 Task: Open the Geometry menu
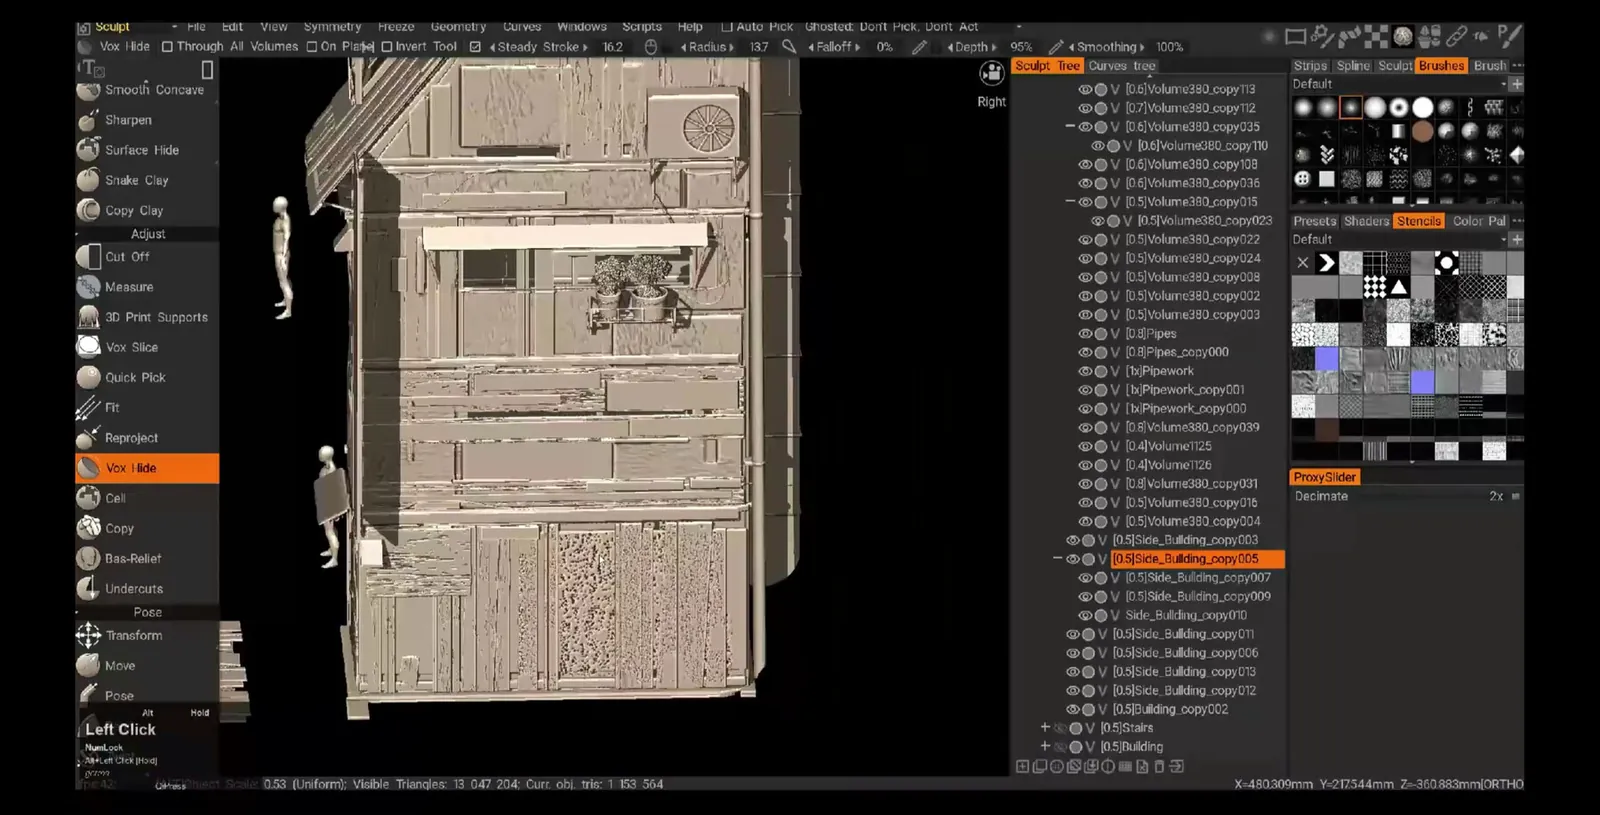click(458, 27)
